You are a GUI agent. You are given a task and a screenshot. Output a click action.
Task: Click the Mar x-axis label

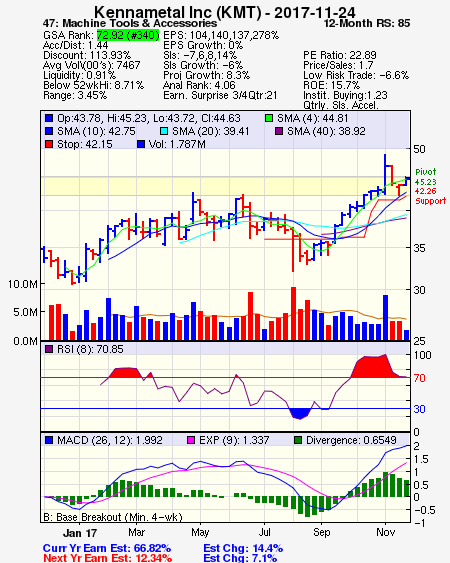136,532
